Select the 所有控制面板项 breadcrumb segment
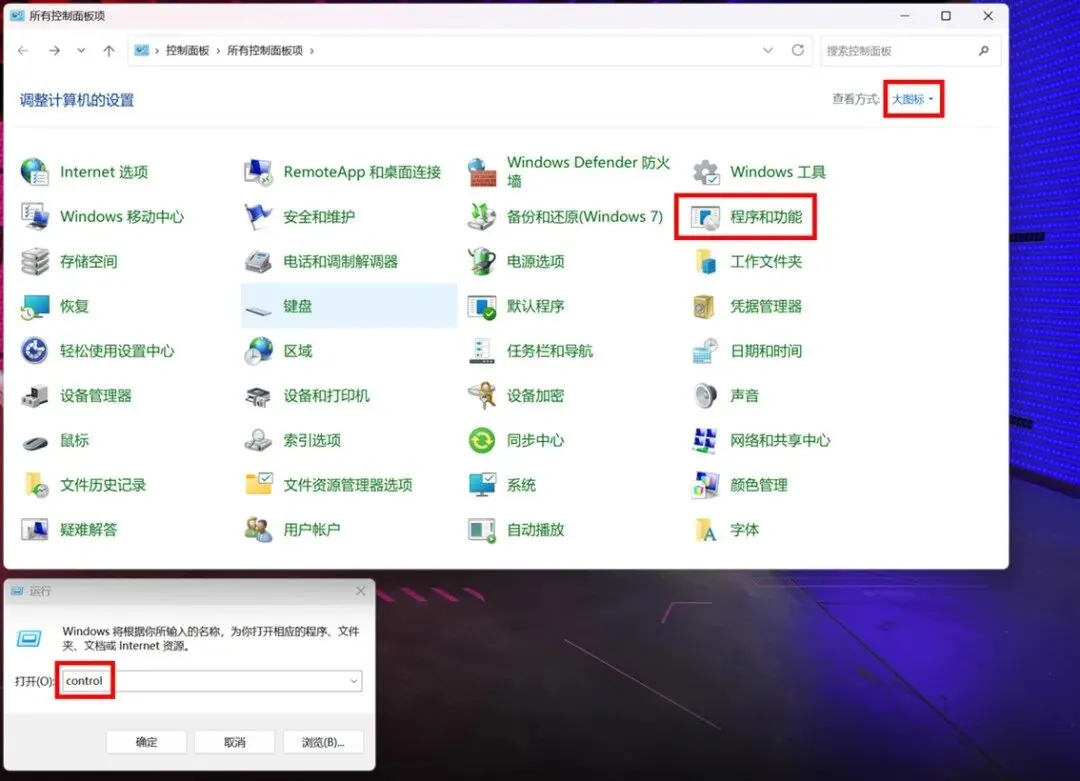 pos(265,50)
